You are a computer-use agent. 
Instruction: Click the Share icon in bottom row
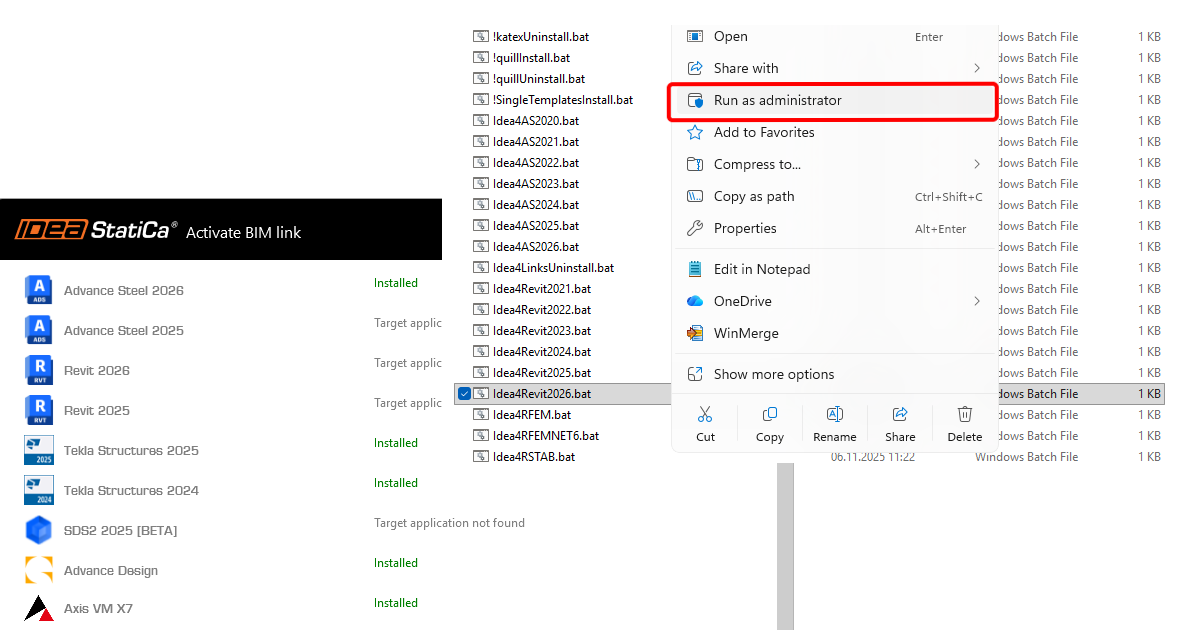(x=900, y=414)
